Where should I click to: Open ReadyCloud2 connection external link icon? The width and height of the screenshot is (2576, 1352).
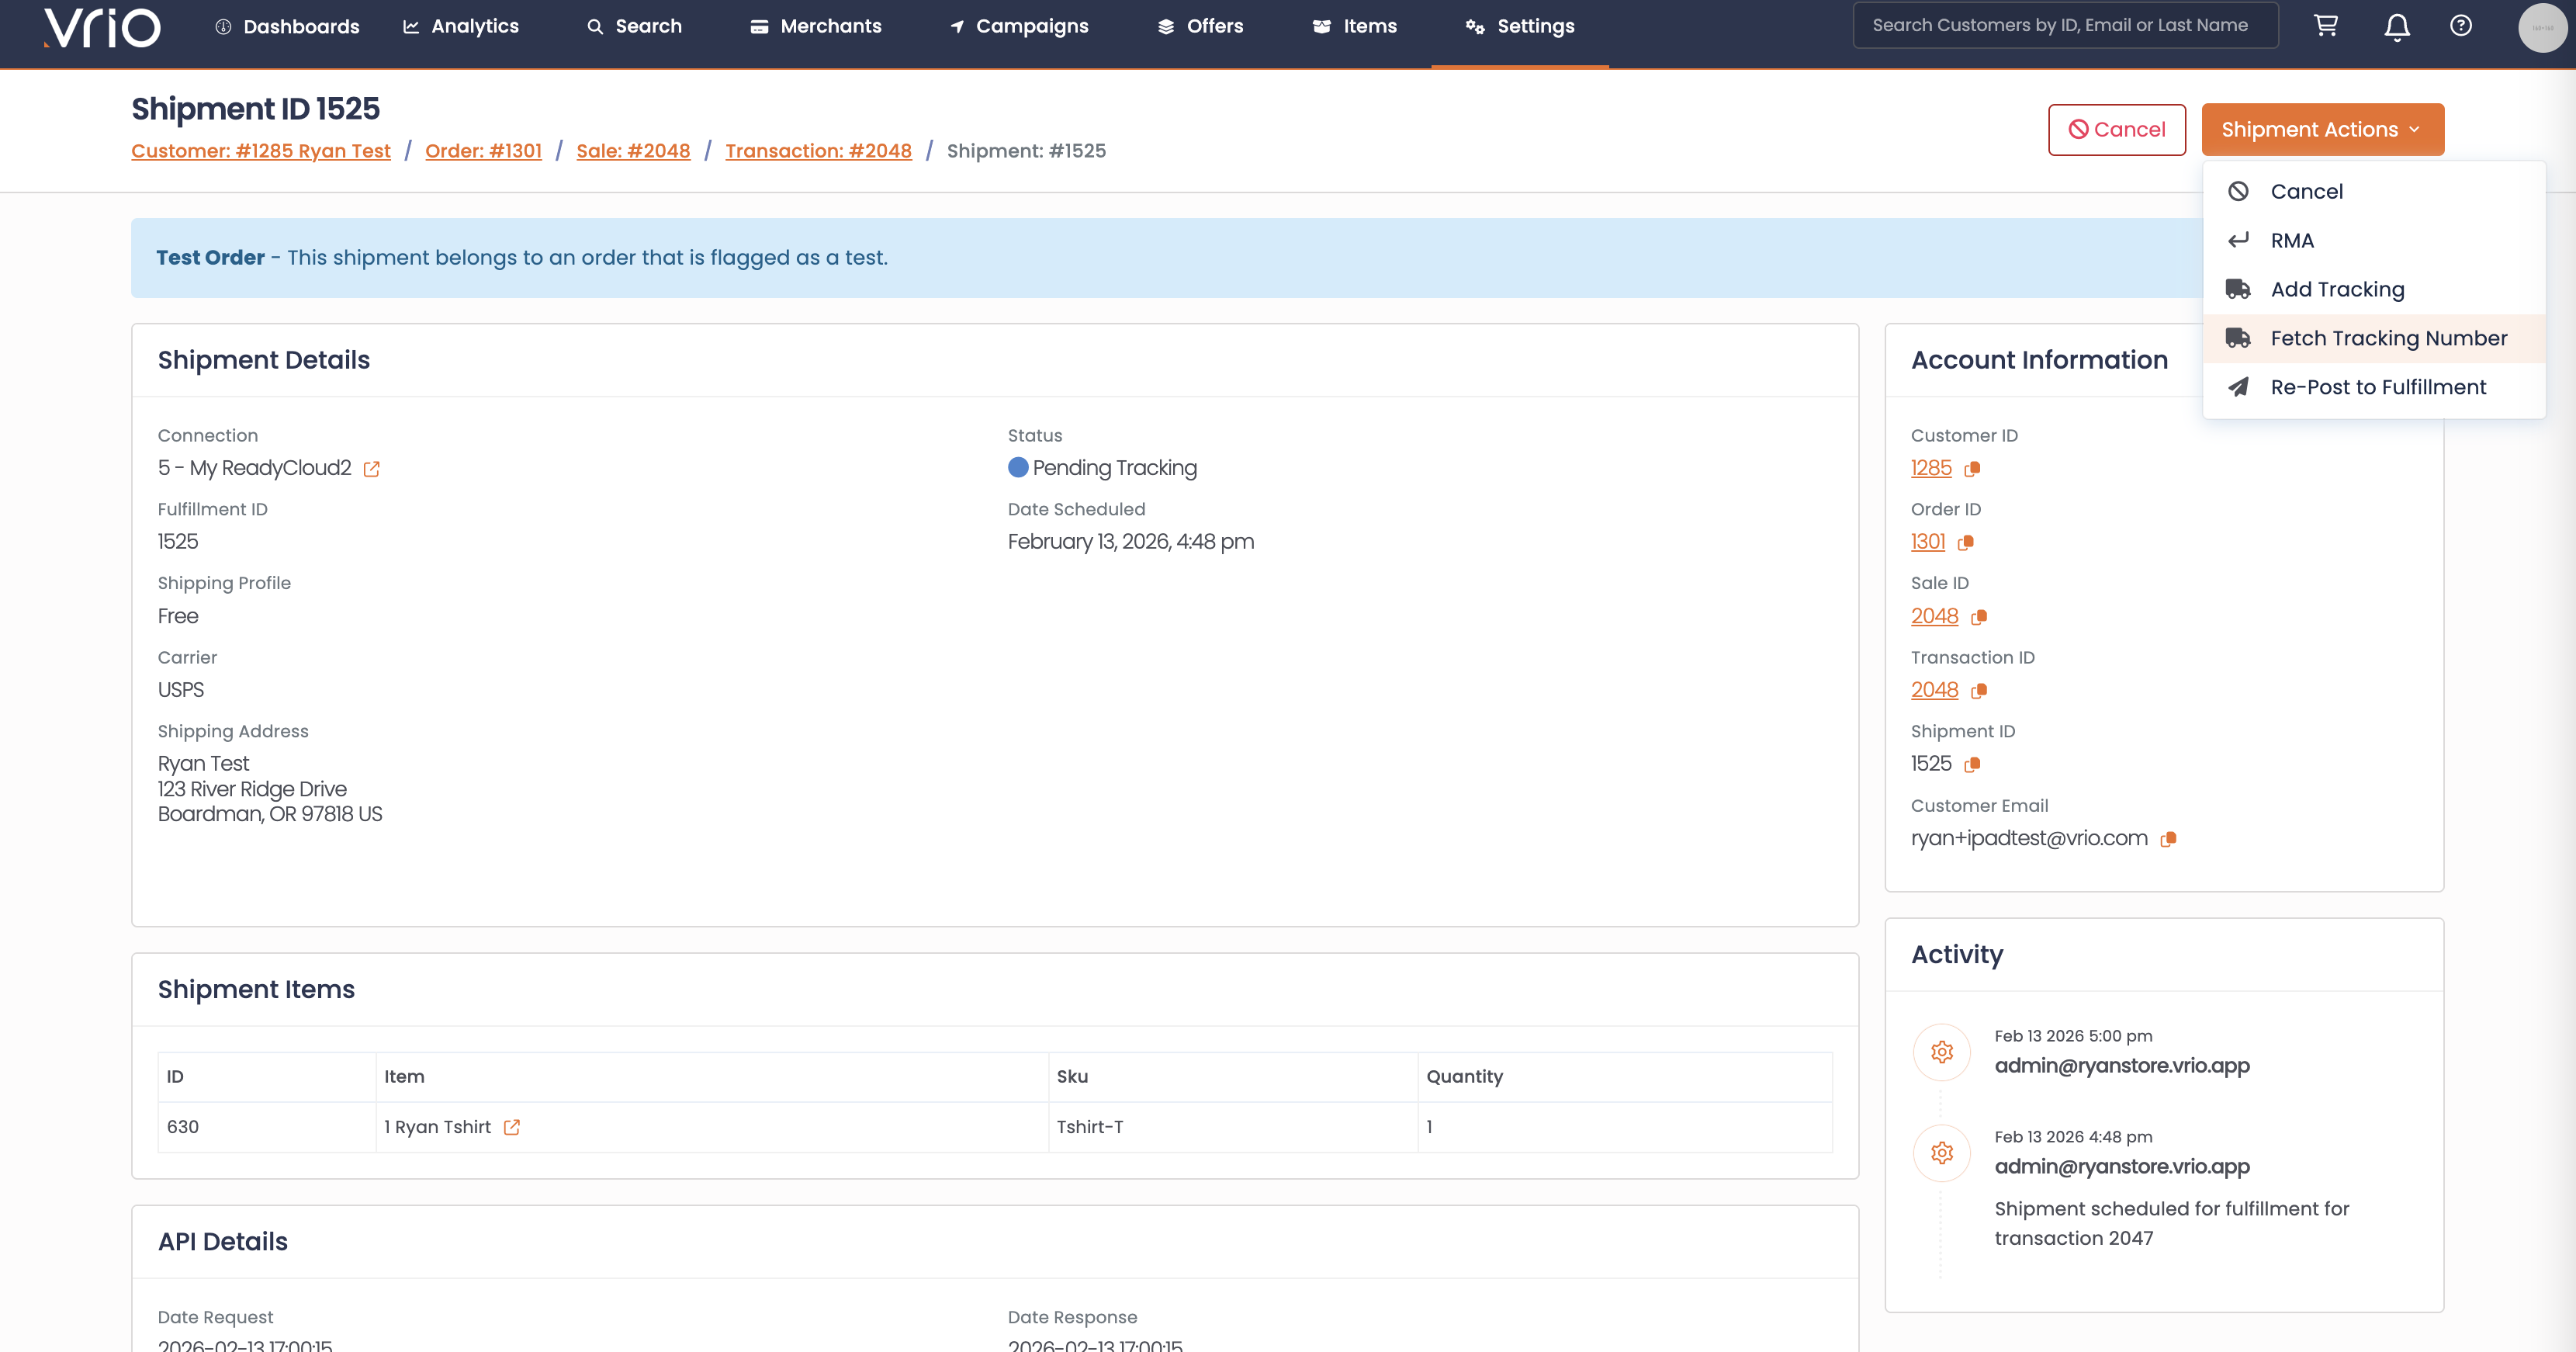(372, 469)
